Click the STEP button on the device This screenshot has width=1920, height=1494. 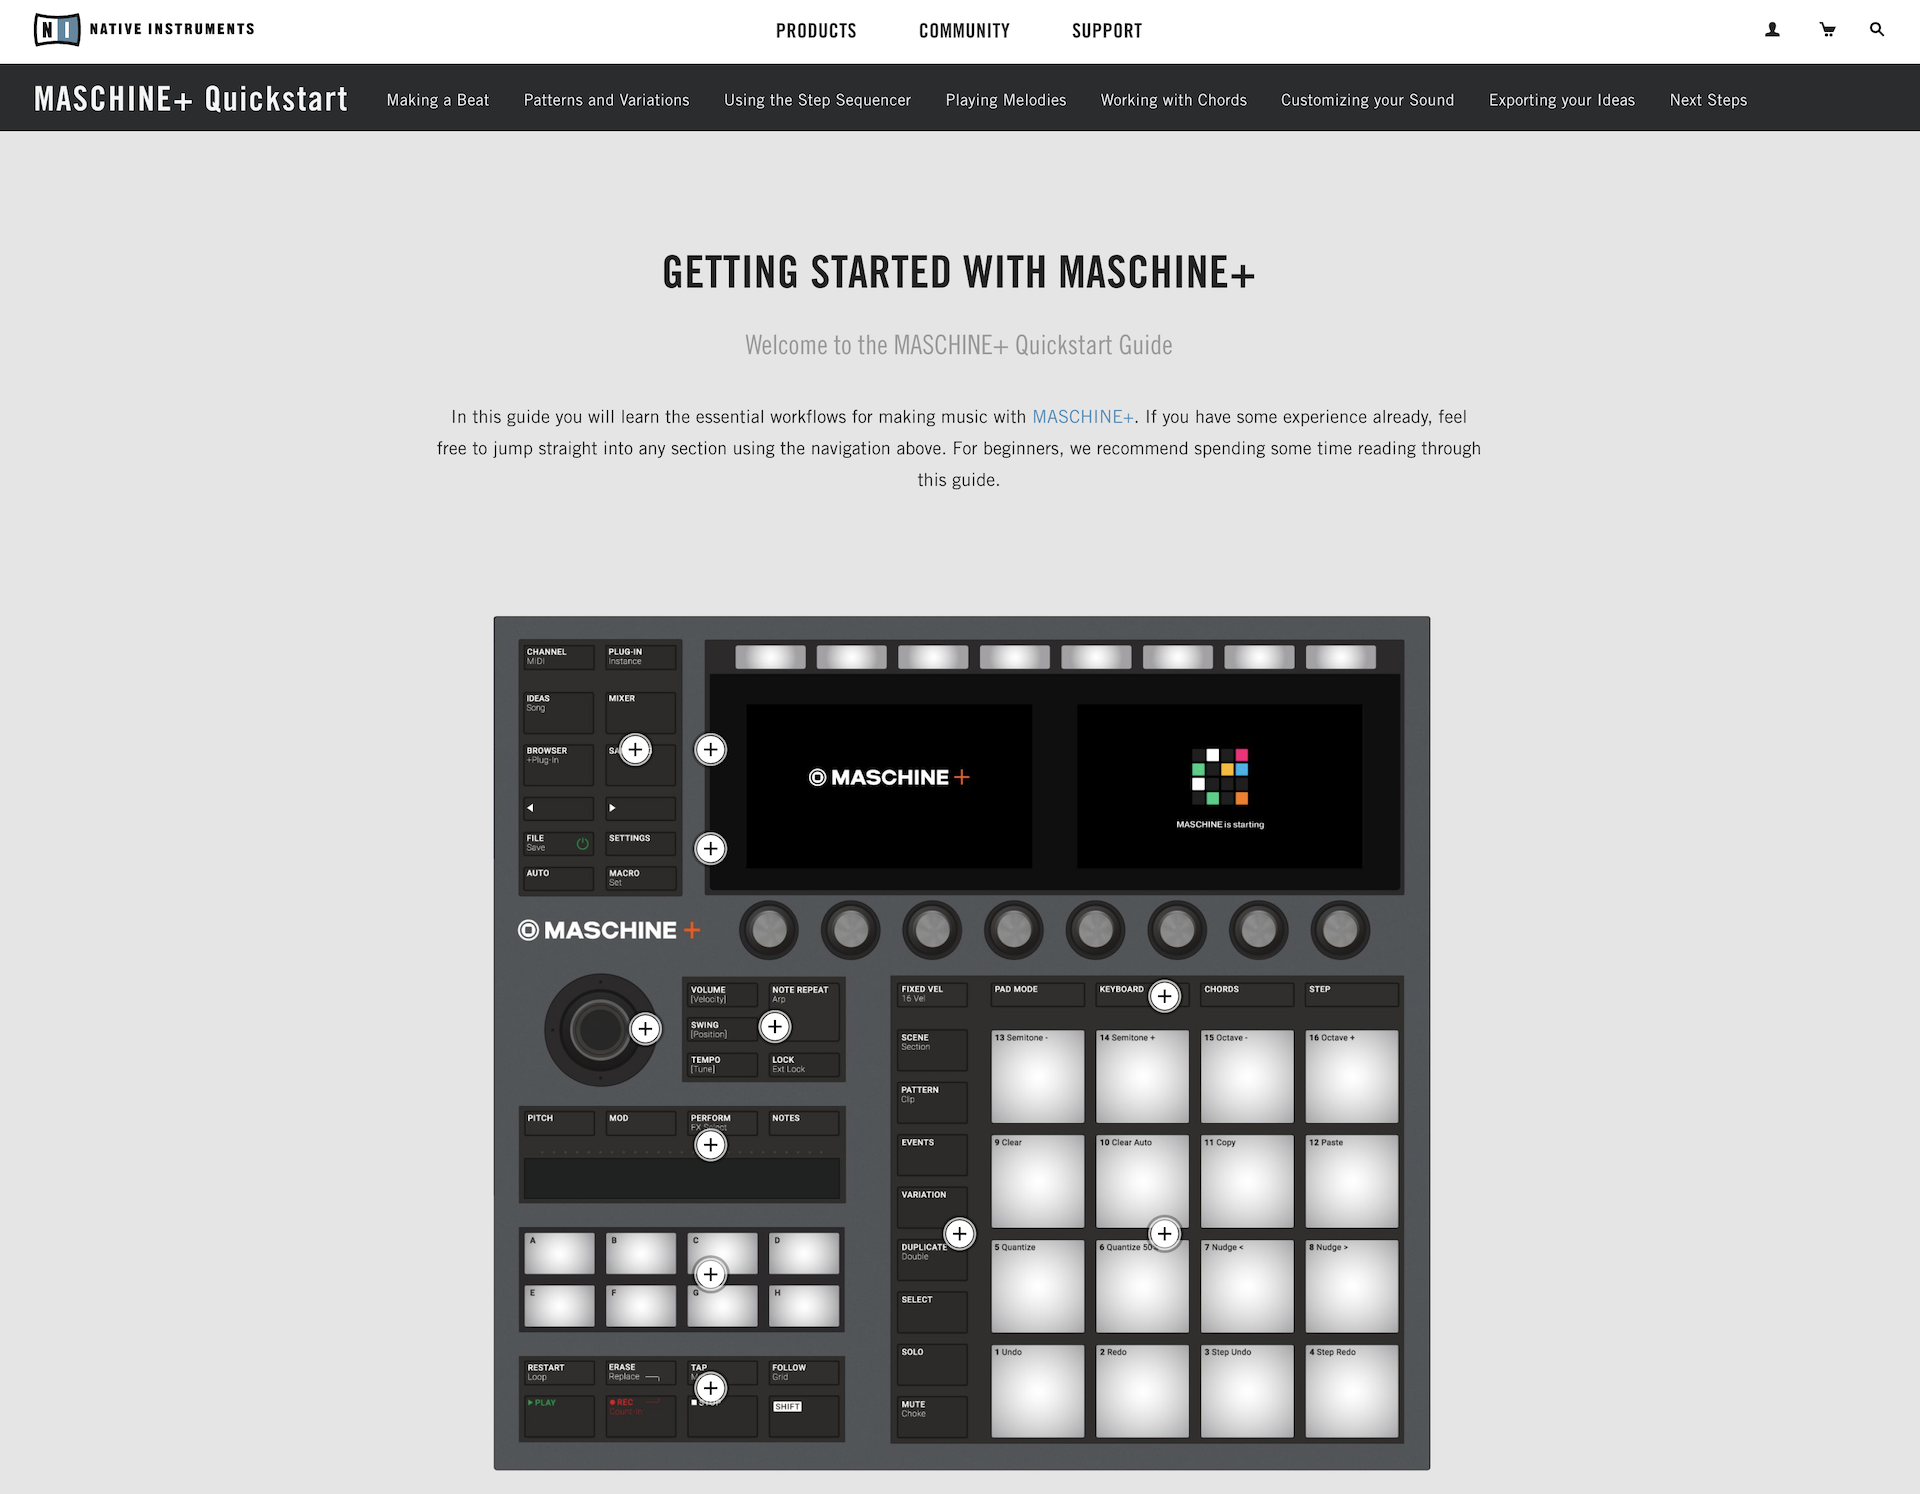click(1352, 994)
